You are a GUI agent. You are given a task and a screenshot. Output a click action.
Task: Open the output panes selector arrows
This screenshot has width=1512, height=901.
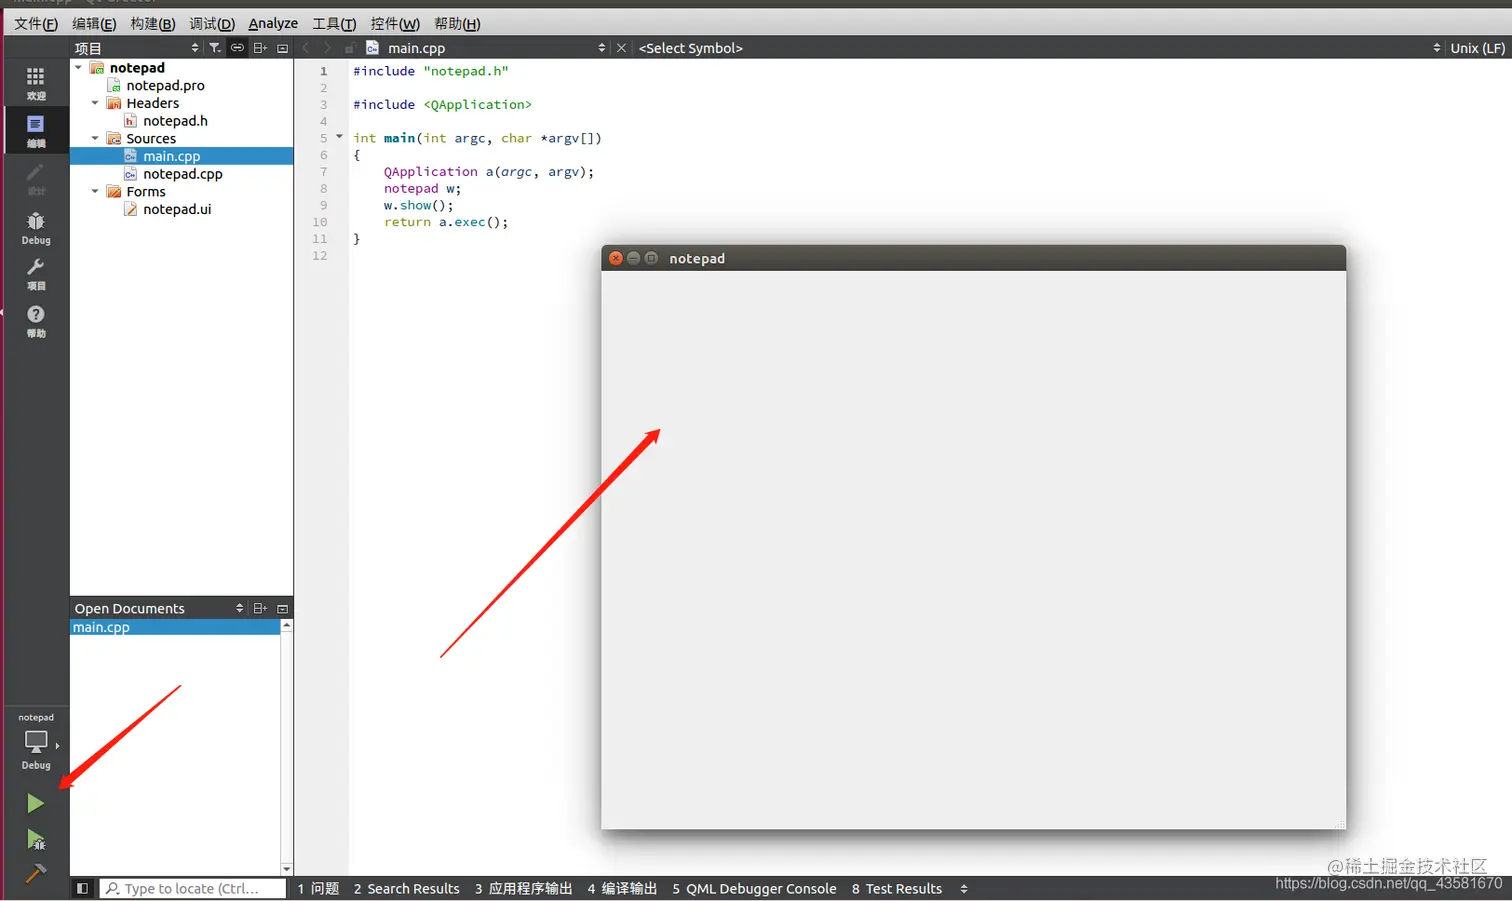pyautogui.click(x=963, y=888)
